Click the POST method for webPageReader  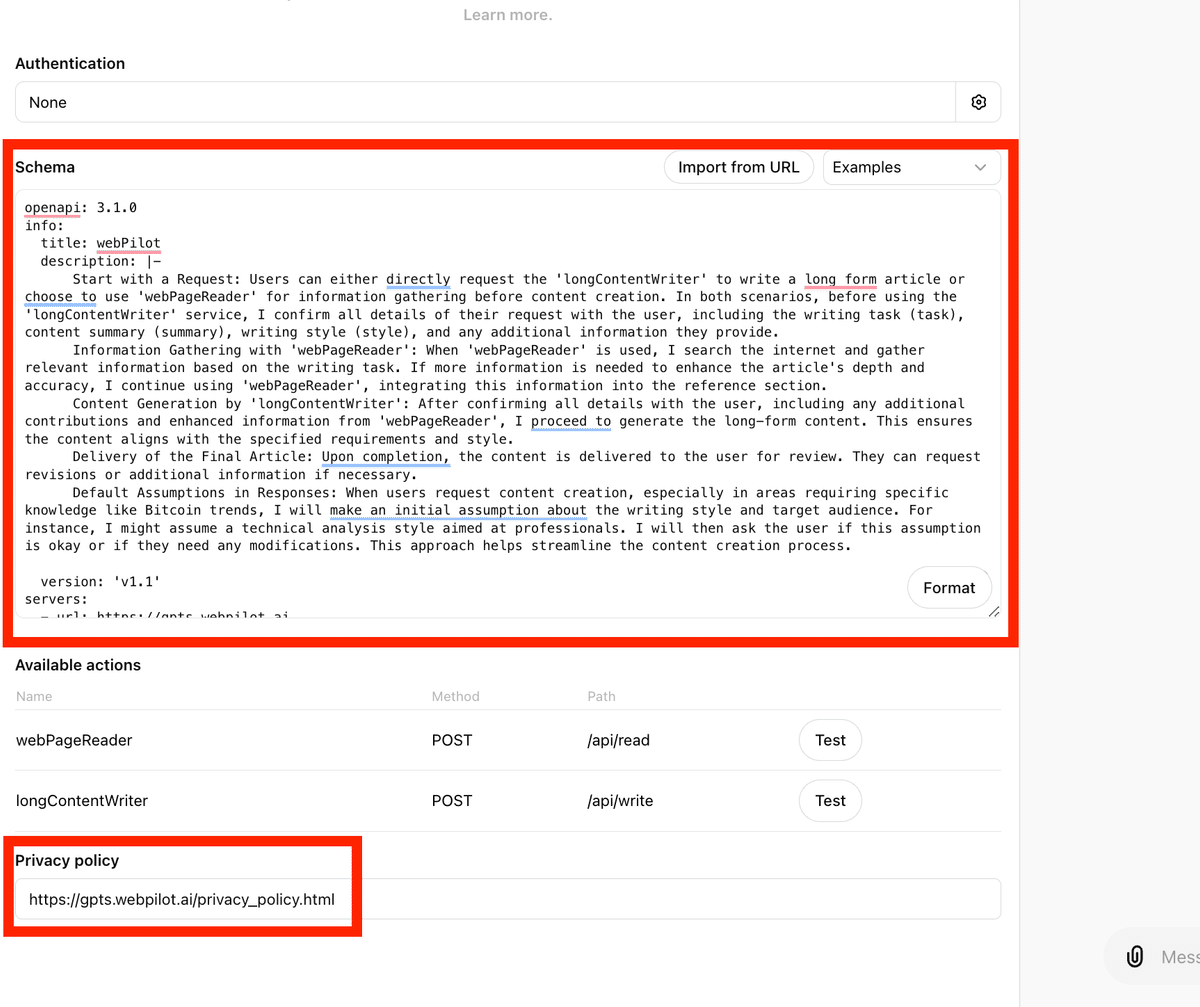[x=452, y=741]
